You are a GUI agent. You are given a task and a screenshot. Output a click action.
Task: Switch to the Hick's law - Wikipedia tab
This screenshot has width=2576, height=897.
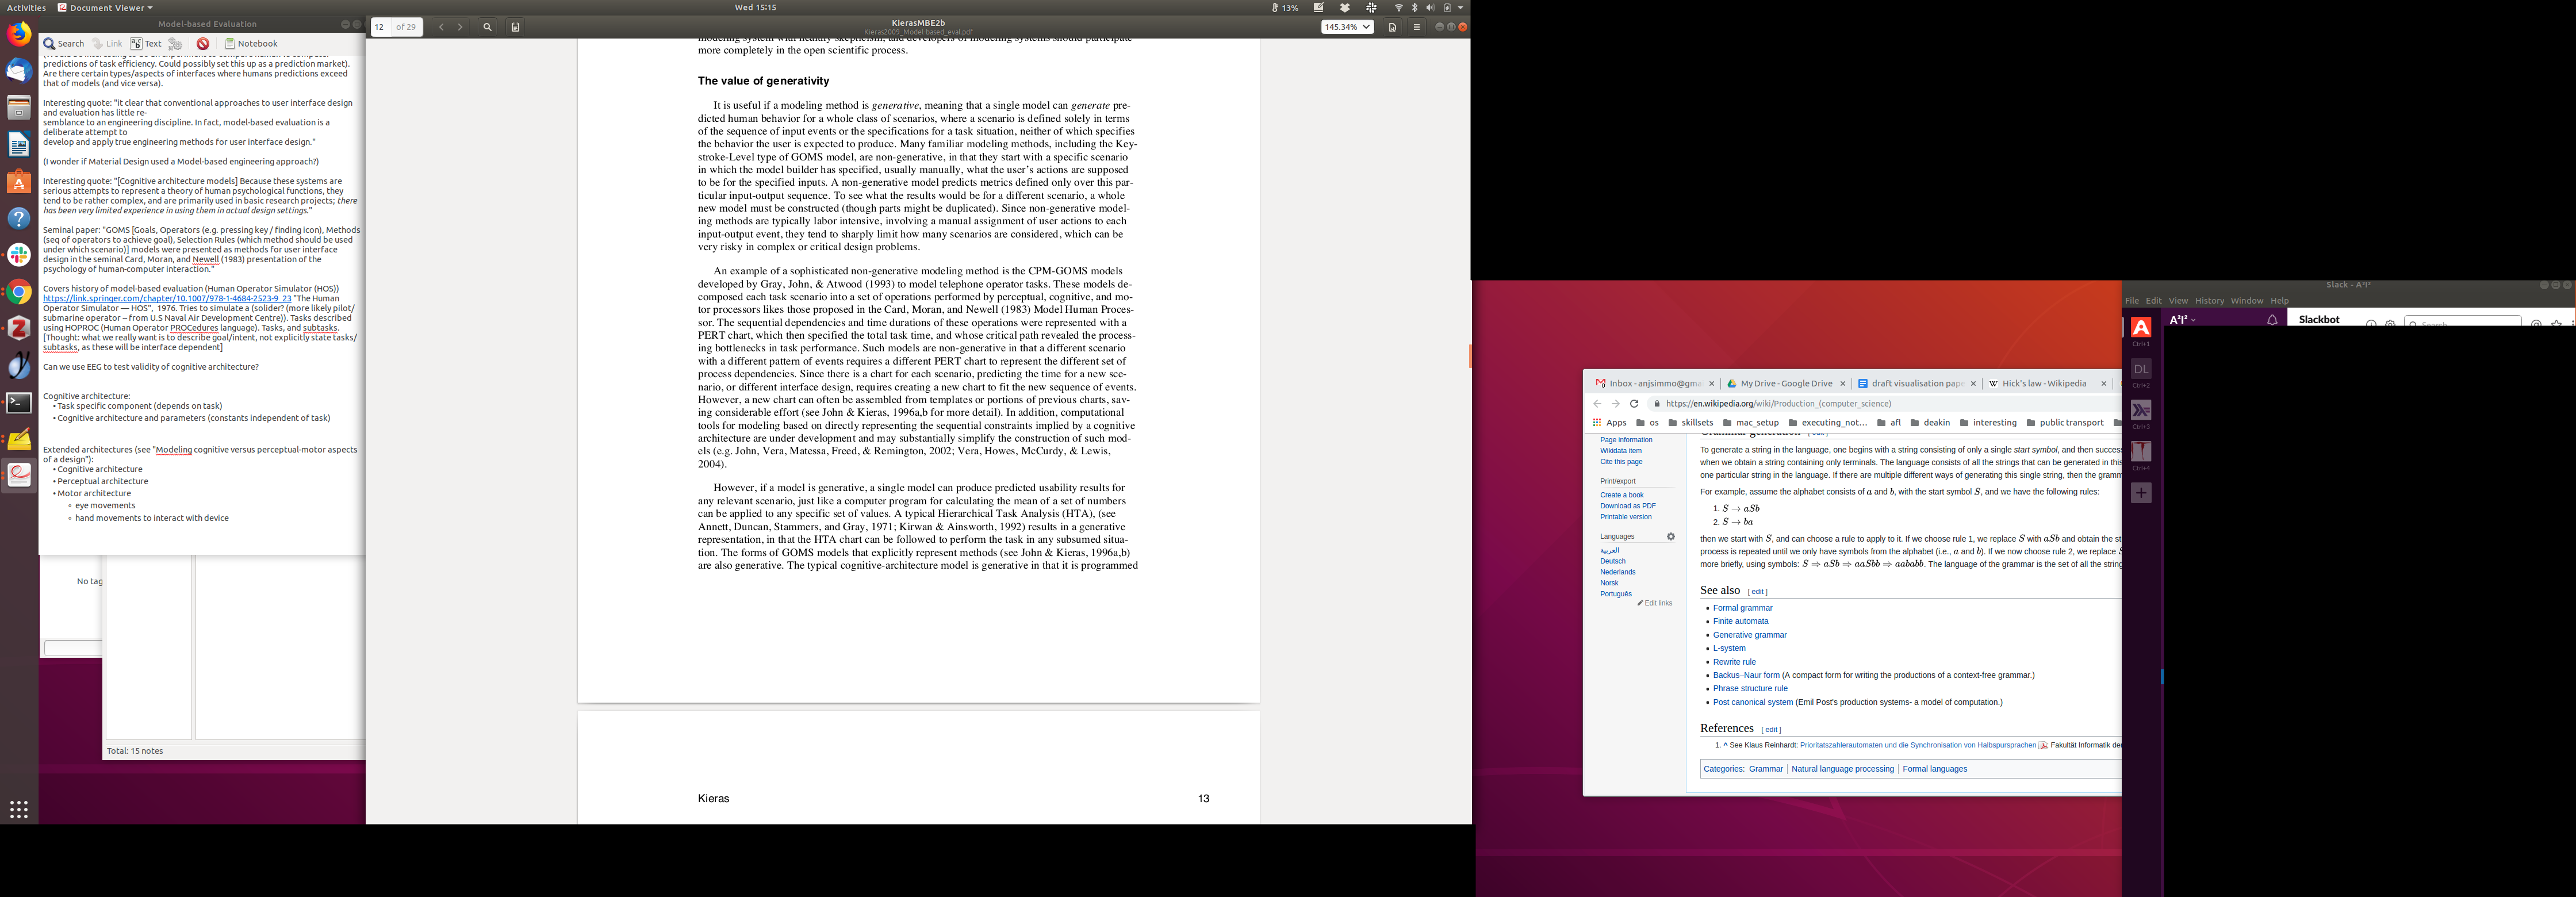point(2044,383)
